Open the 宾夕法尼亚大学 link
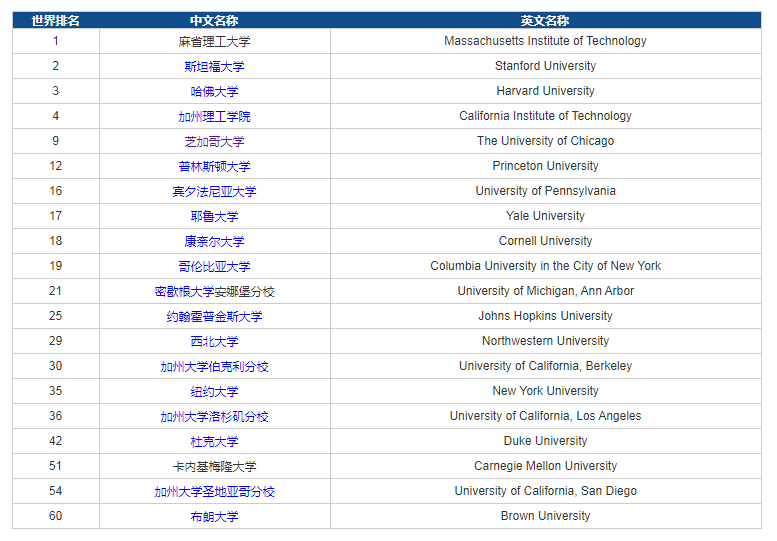 [214, 191]
